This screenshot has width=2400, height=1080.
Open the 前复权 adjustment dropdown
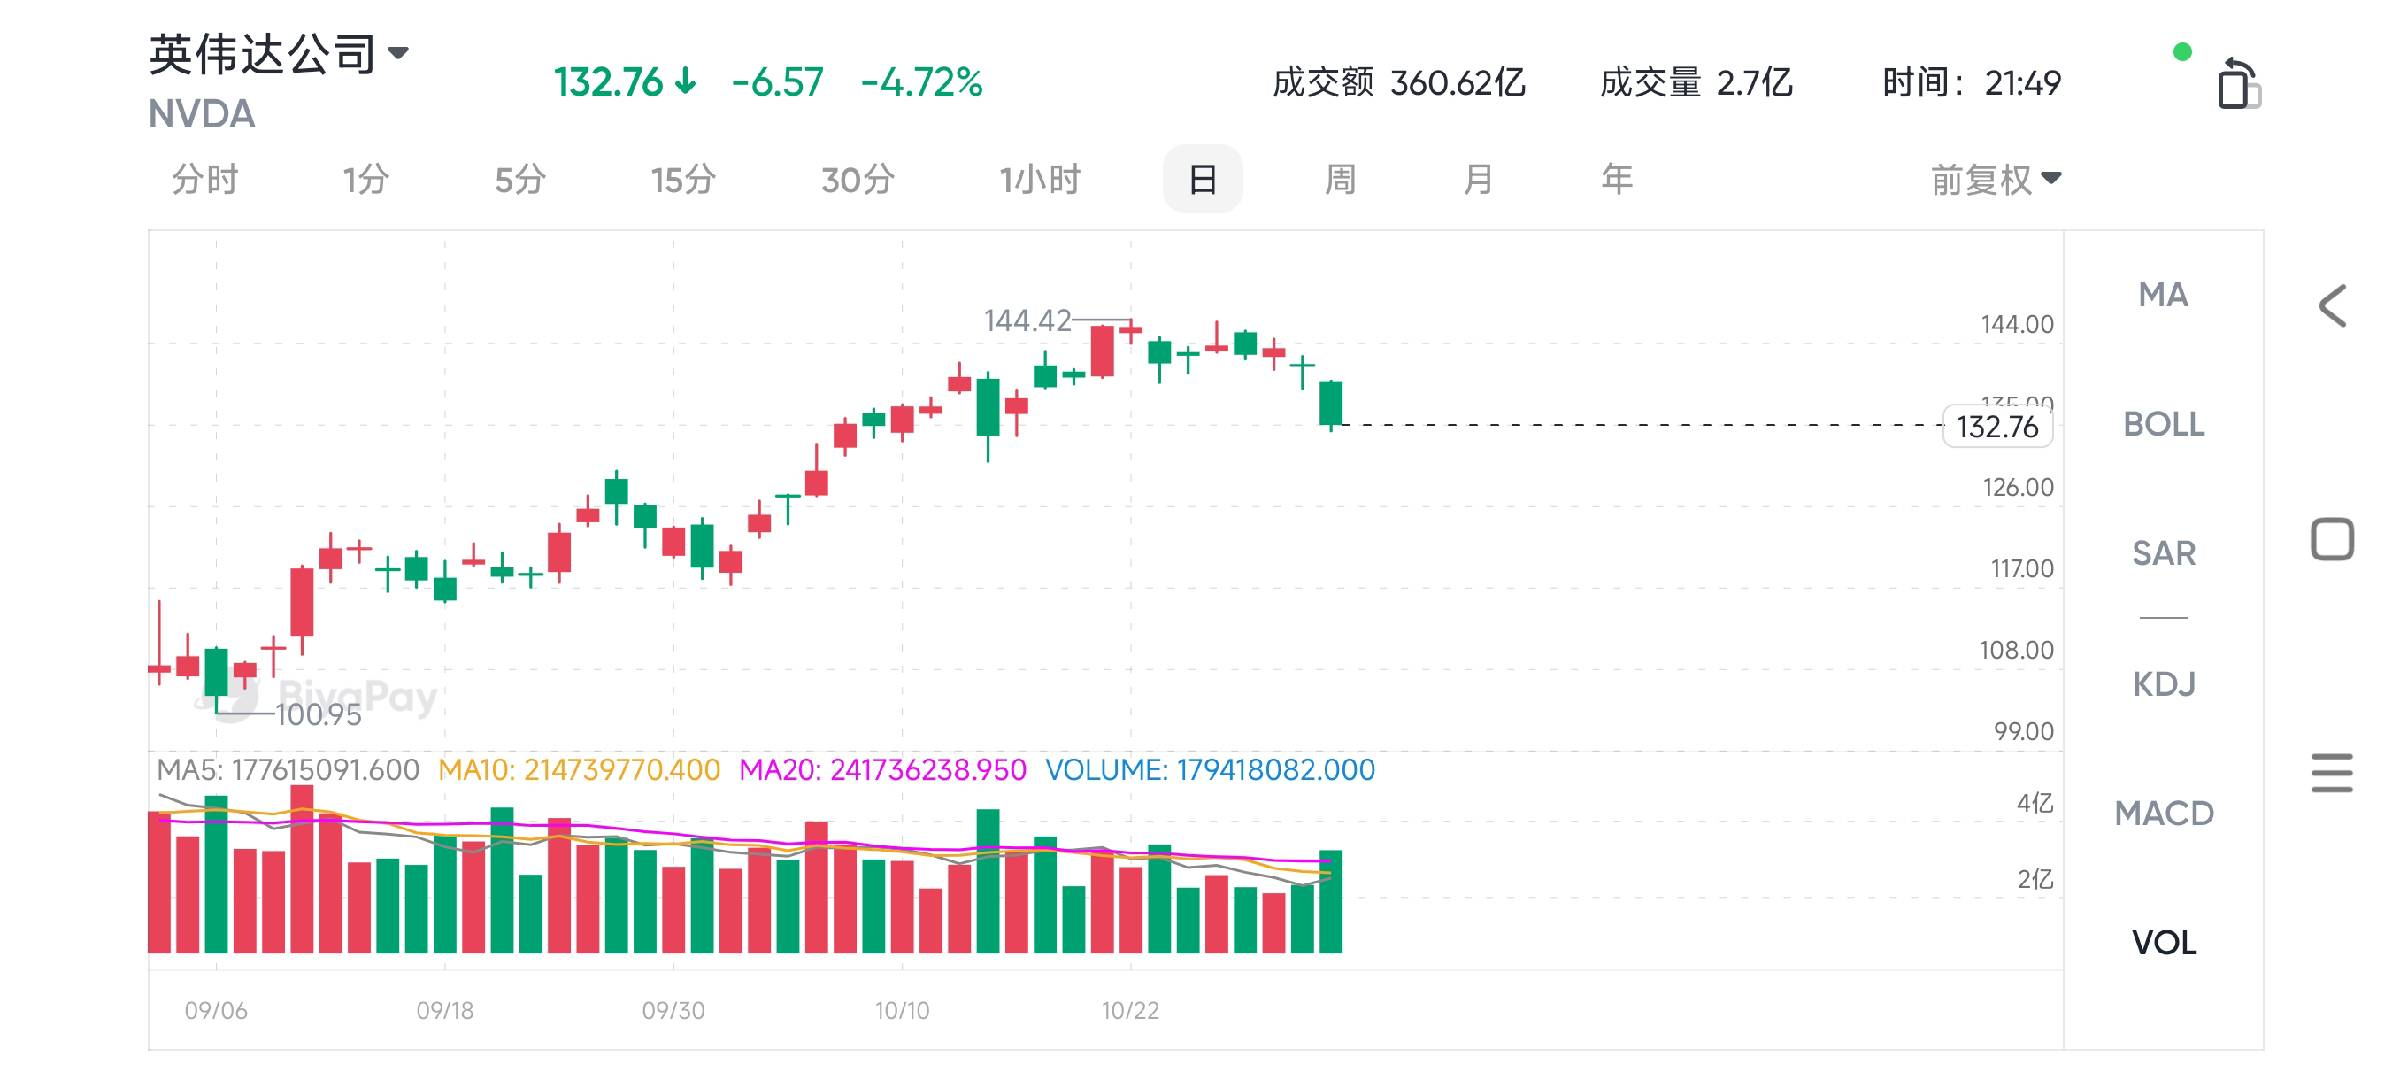pyautogui.click(x=1996, y=180)
